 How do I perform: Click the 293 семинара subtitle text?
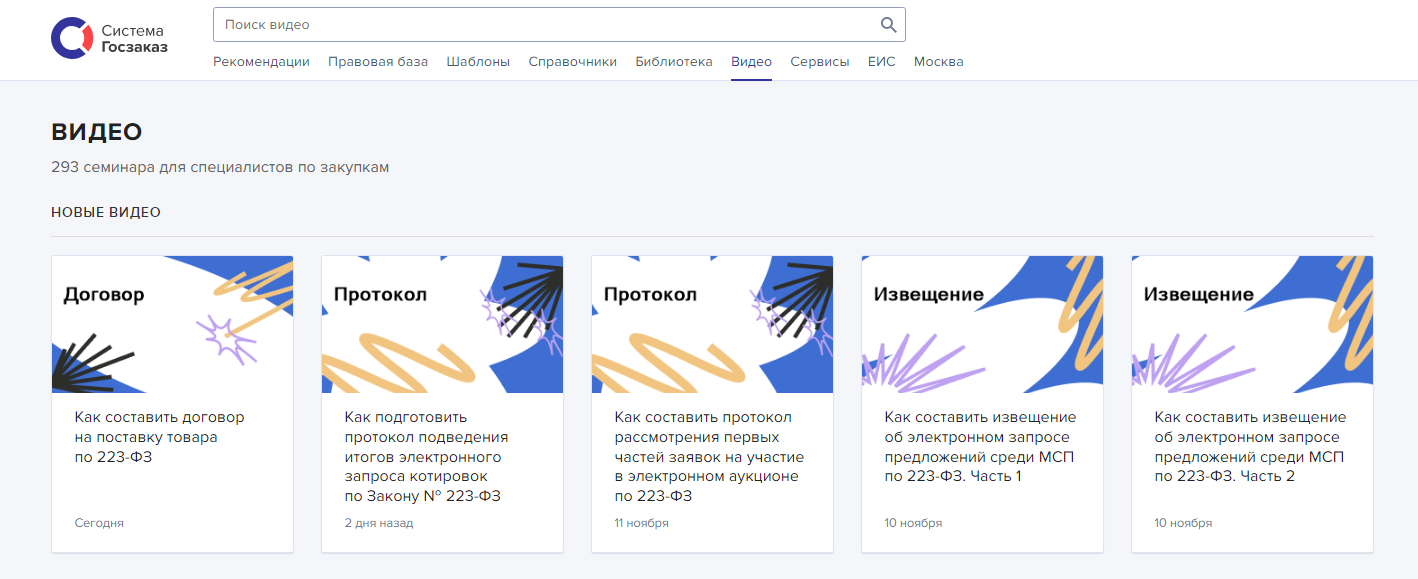coord(220,167)
